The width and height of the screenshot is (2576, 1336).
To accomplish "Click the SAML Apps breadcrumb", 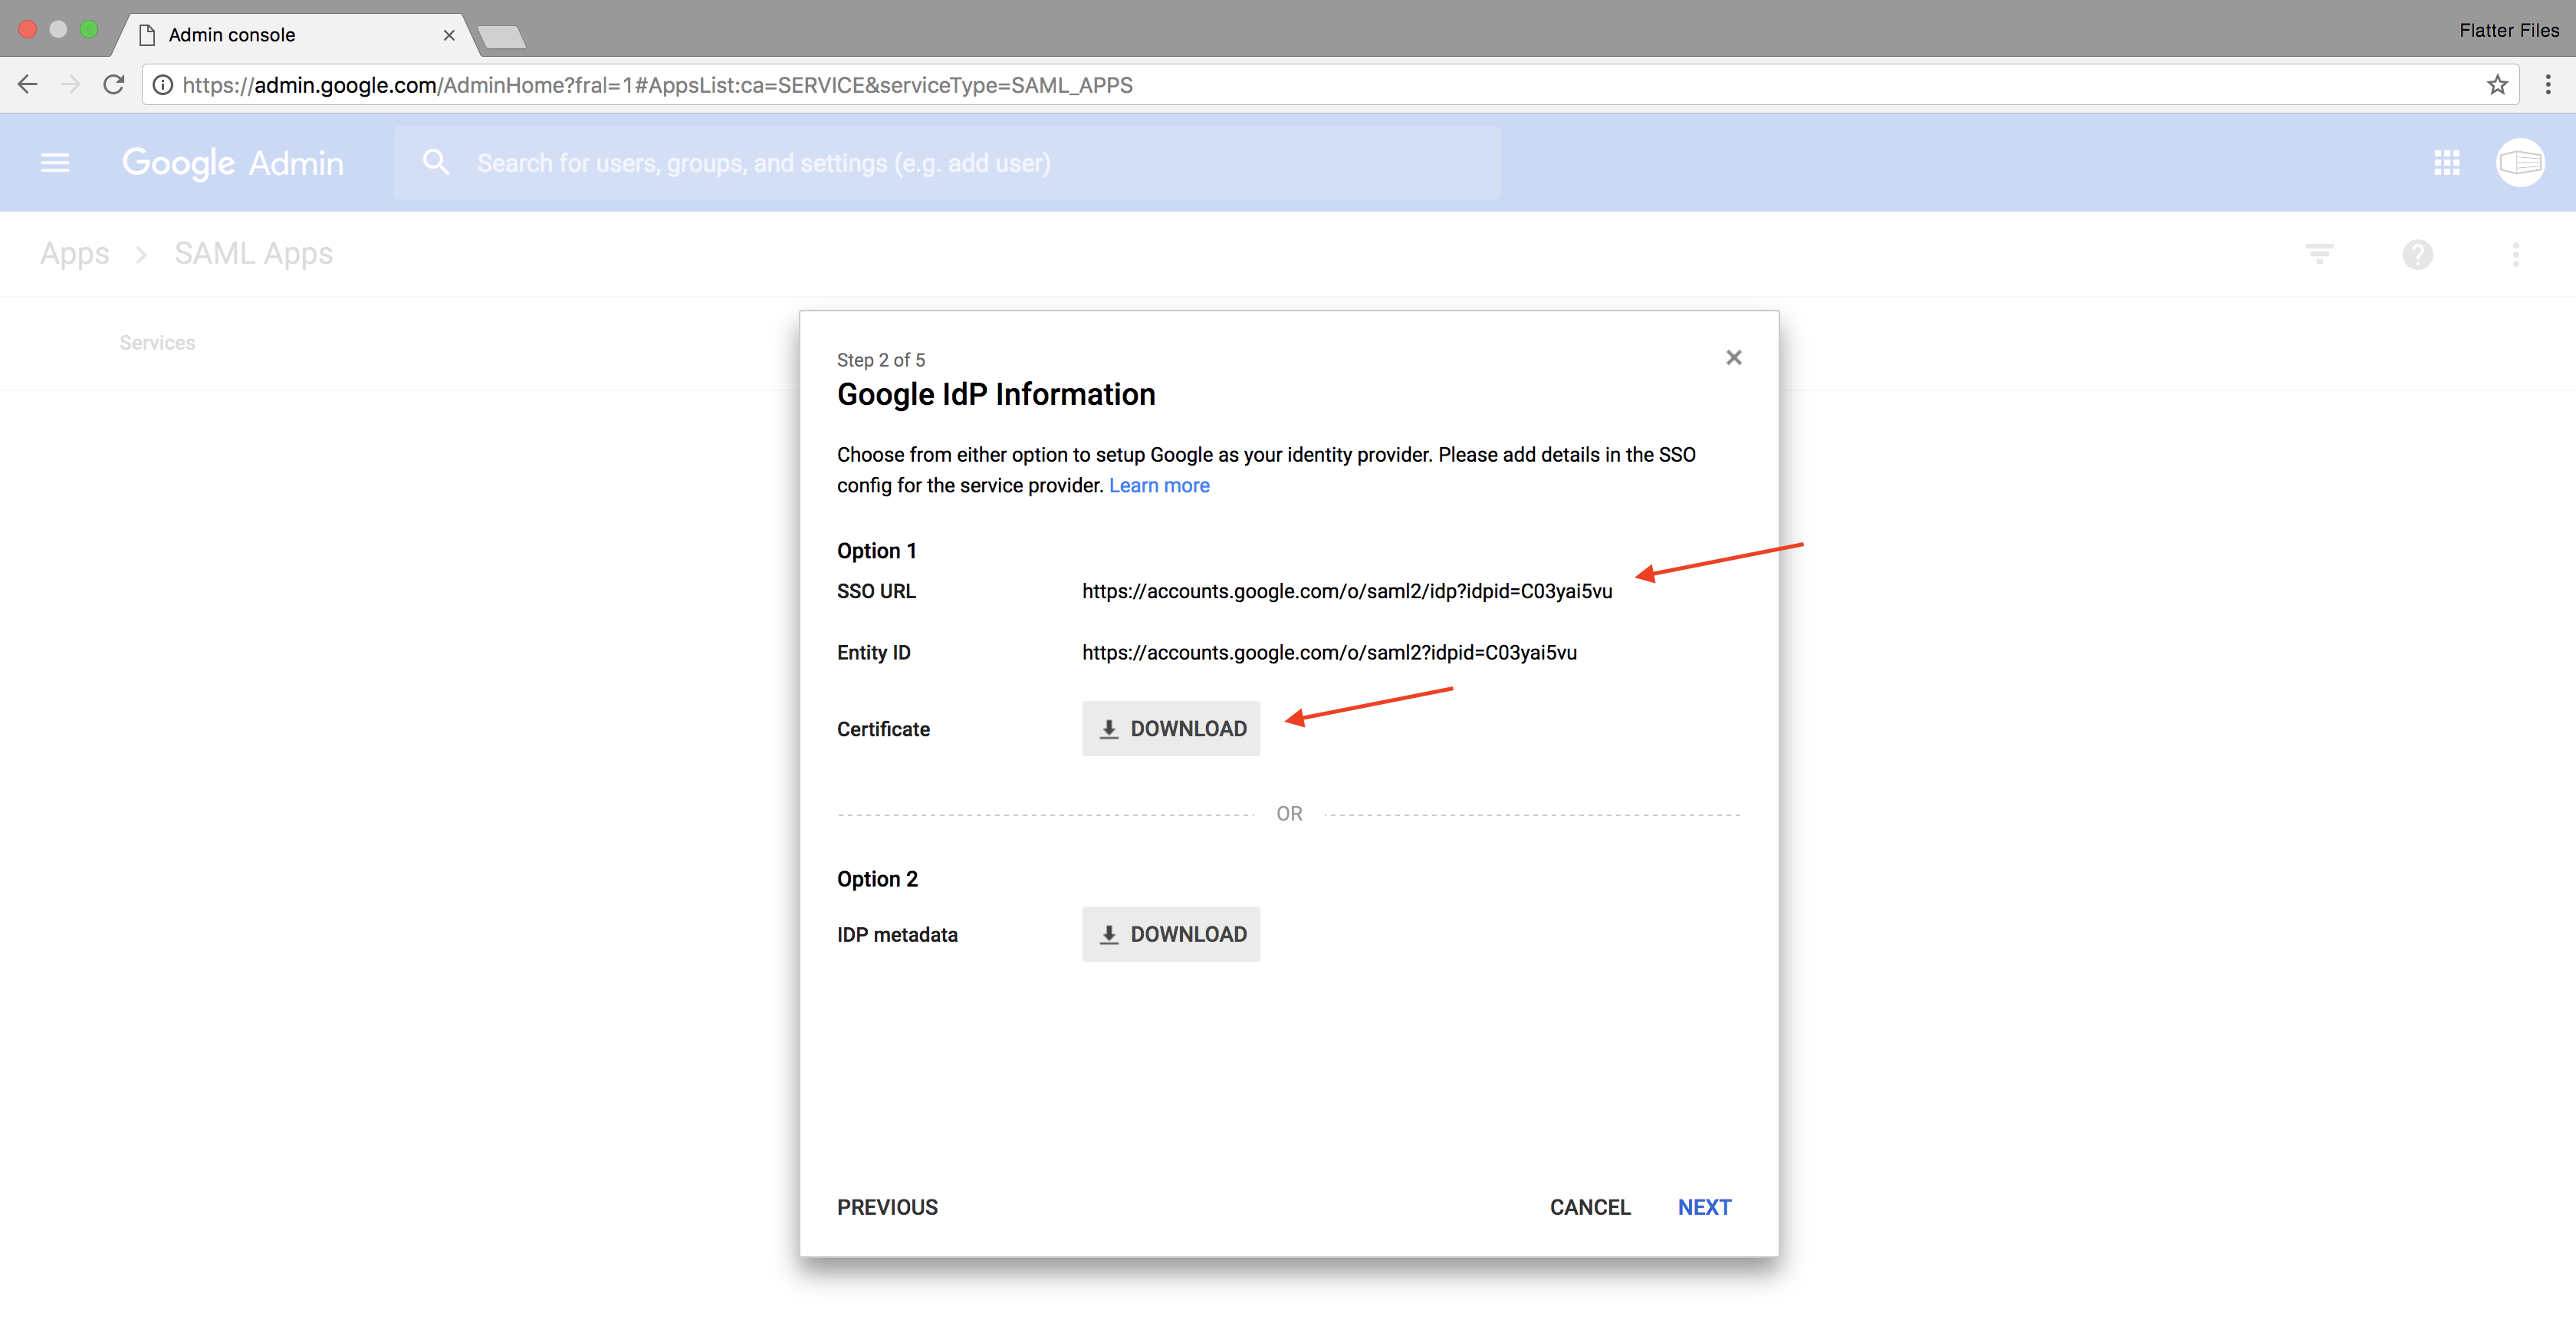I will [253, 253].
